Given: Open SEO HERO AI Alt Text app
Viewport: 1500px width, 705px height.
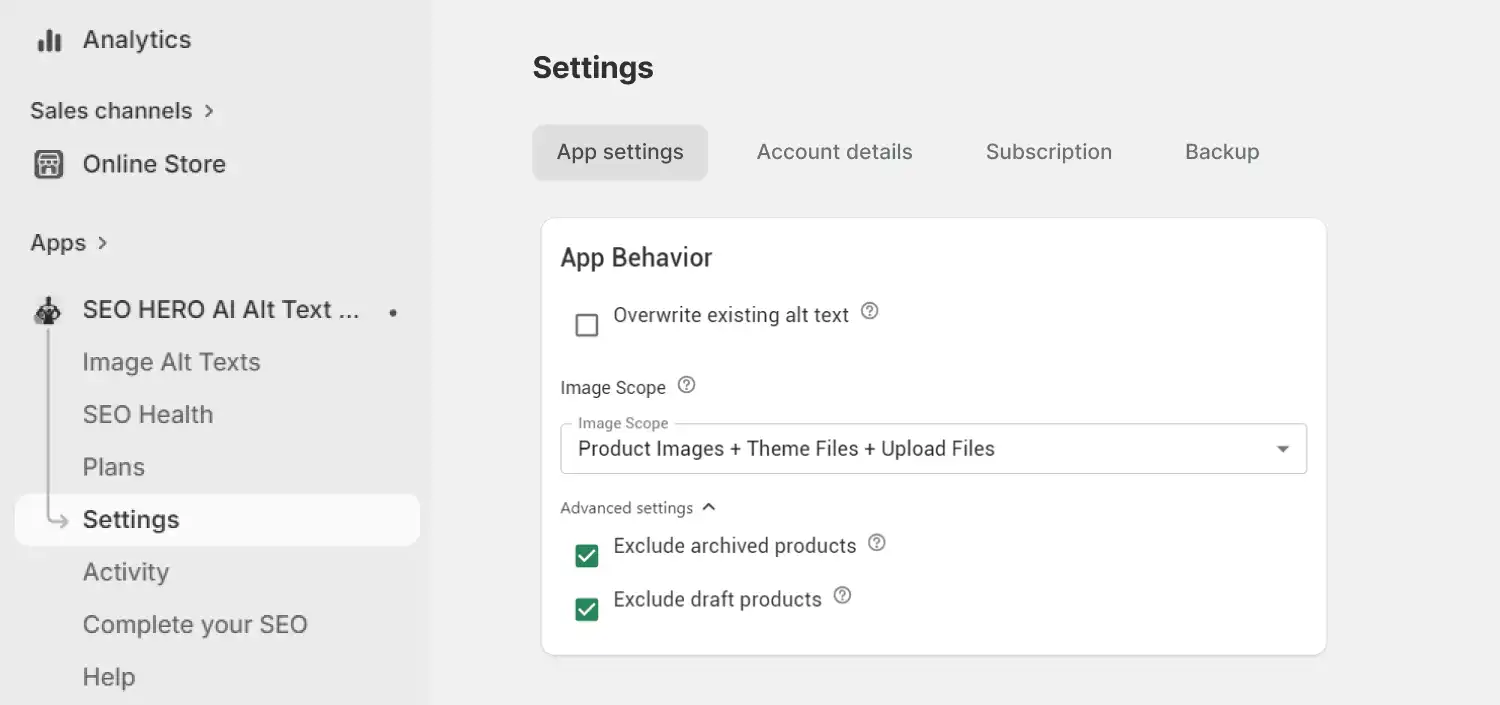Looking at the screenshot, I should [x=221, y=311].
